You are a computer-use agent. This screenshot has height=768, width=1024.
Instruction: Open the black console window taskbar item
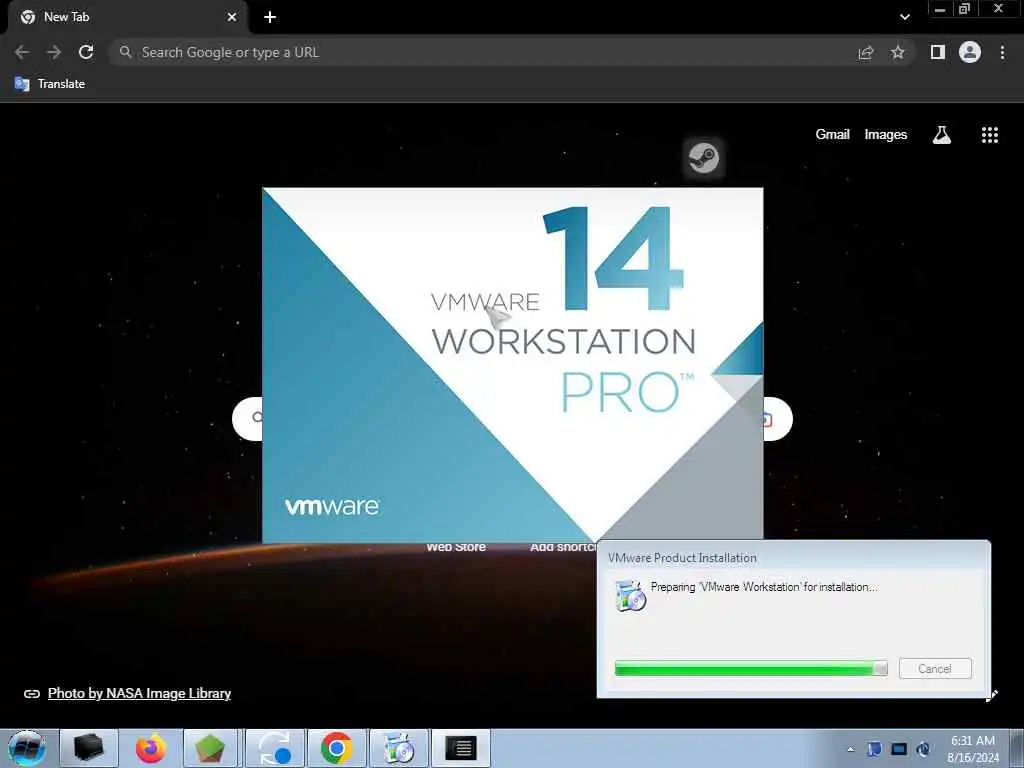[461, 748]
